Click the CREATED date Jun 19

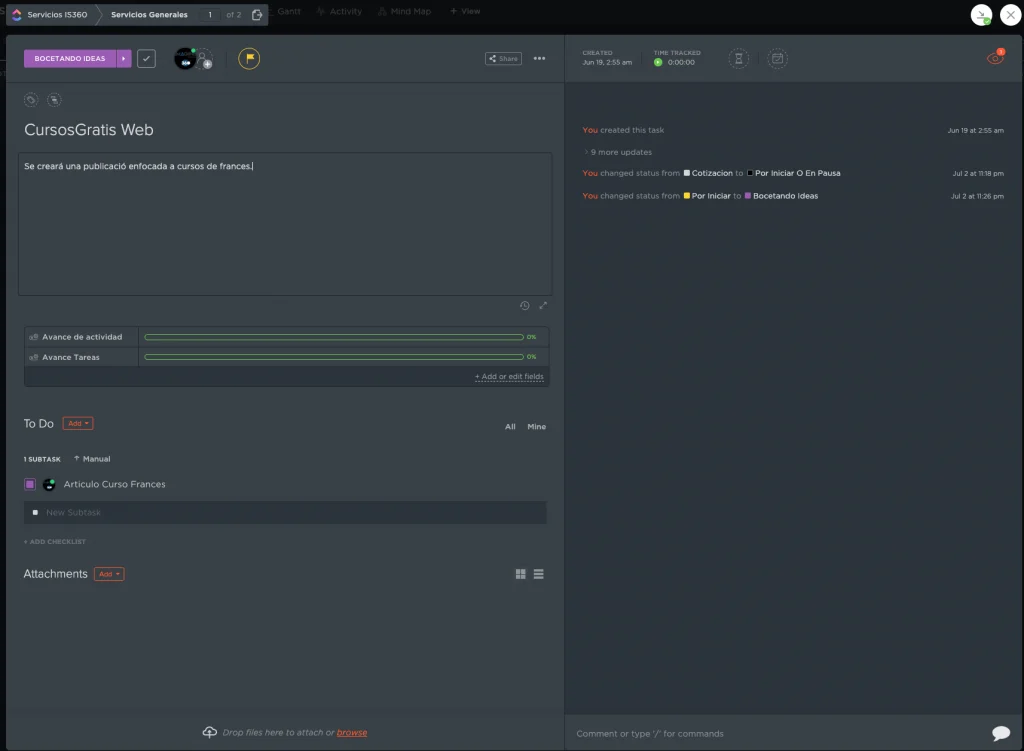click(607, 63)
